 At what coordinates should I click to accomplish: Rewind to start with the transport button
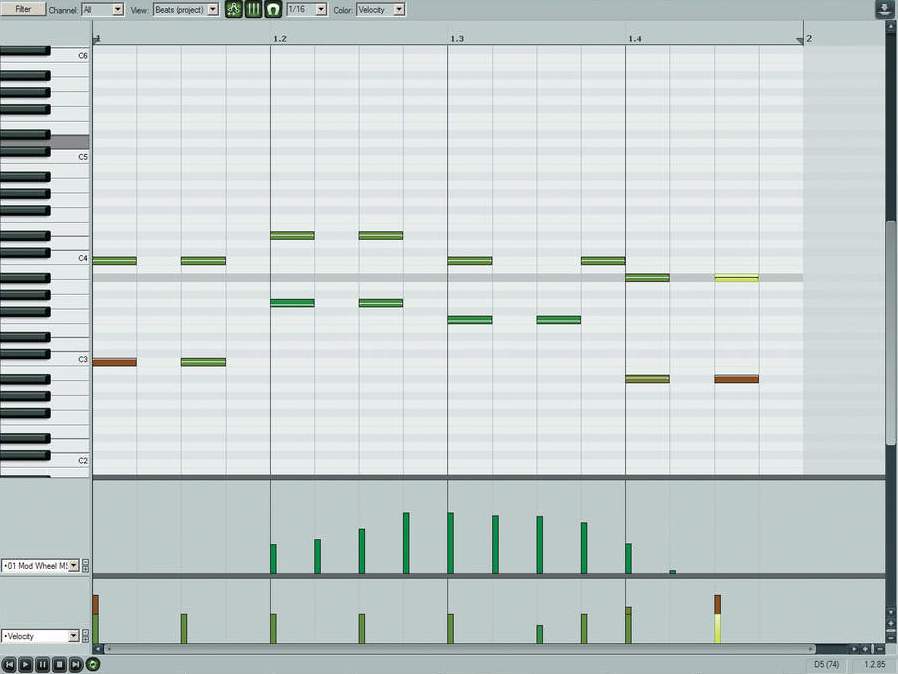point(9,665)
